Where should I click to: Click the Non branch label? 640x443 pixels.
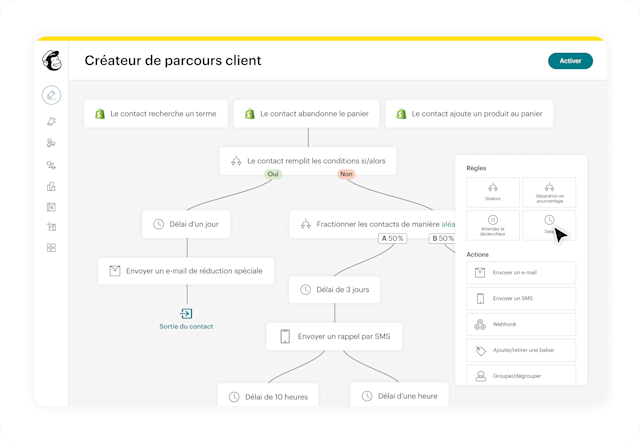pyautogui.click(x=346, y=174)
